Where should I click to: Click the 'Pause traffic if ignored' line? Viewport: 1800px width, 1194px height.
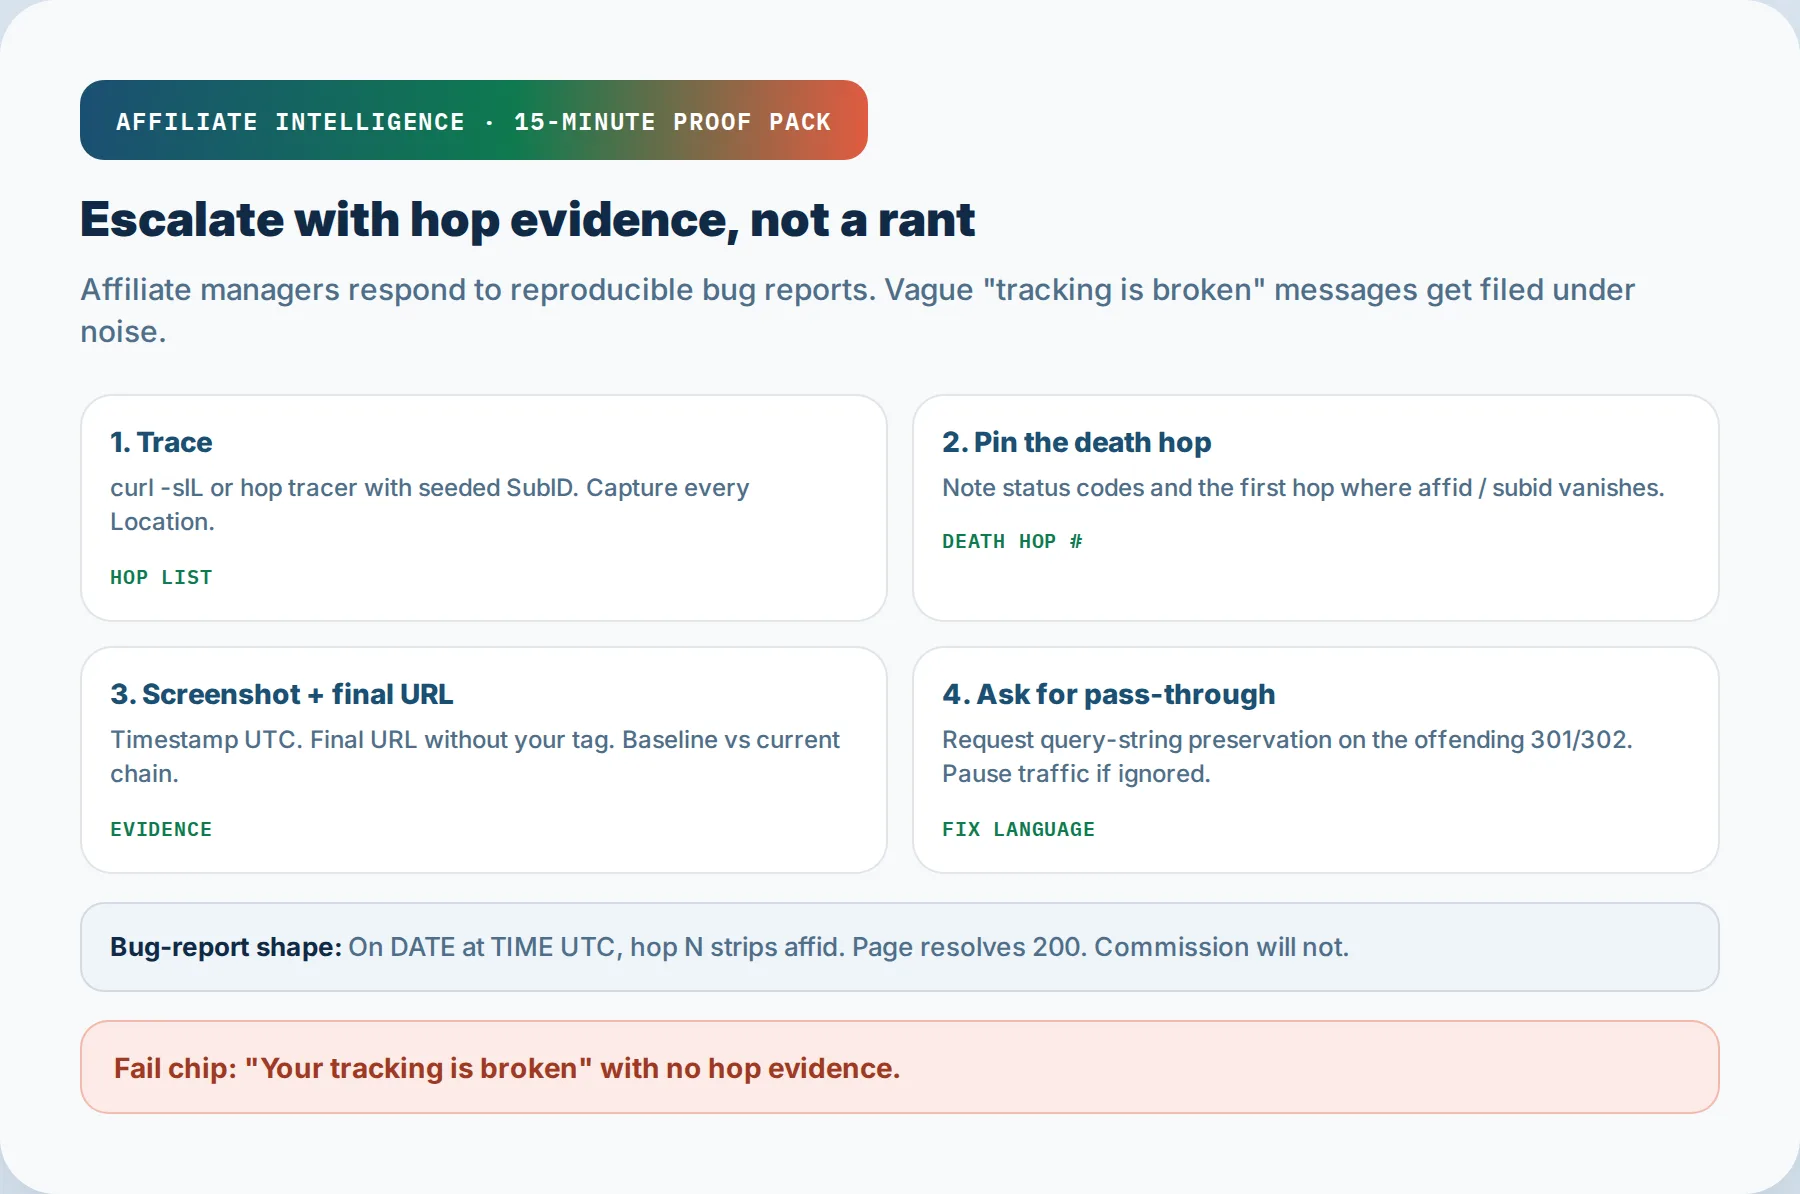point(1076,773)
